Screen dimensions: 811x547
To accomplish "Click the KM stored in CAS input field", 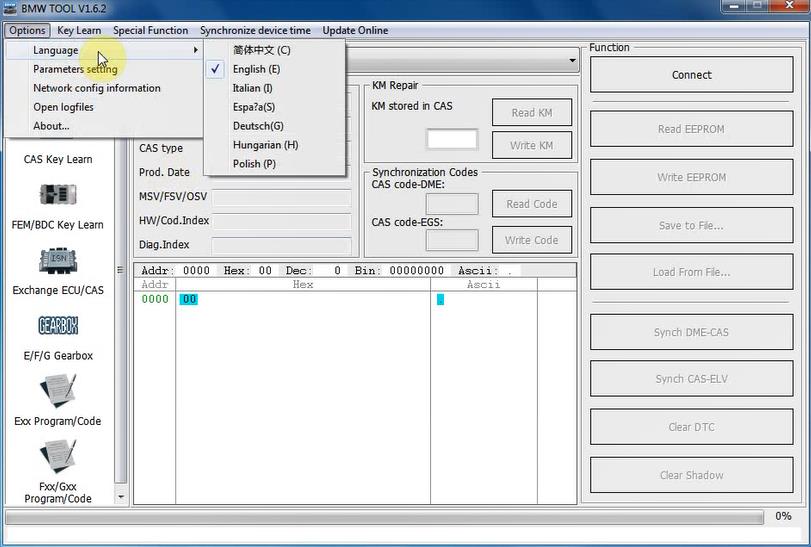I will (451, 139).
